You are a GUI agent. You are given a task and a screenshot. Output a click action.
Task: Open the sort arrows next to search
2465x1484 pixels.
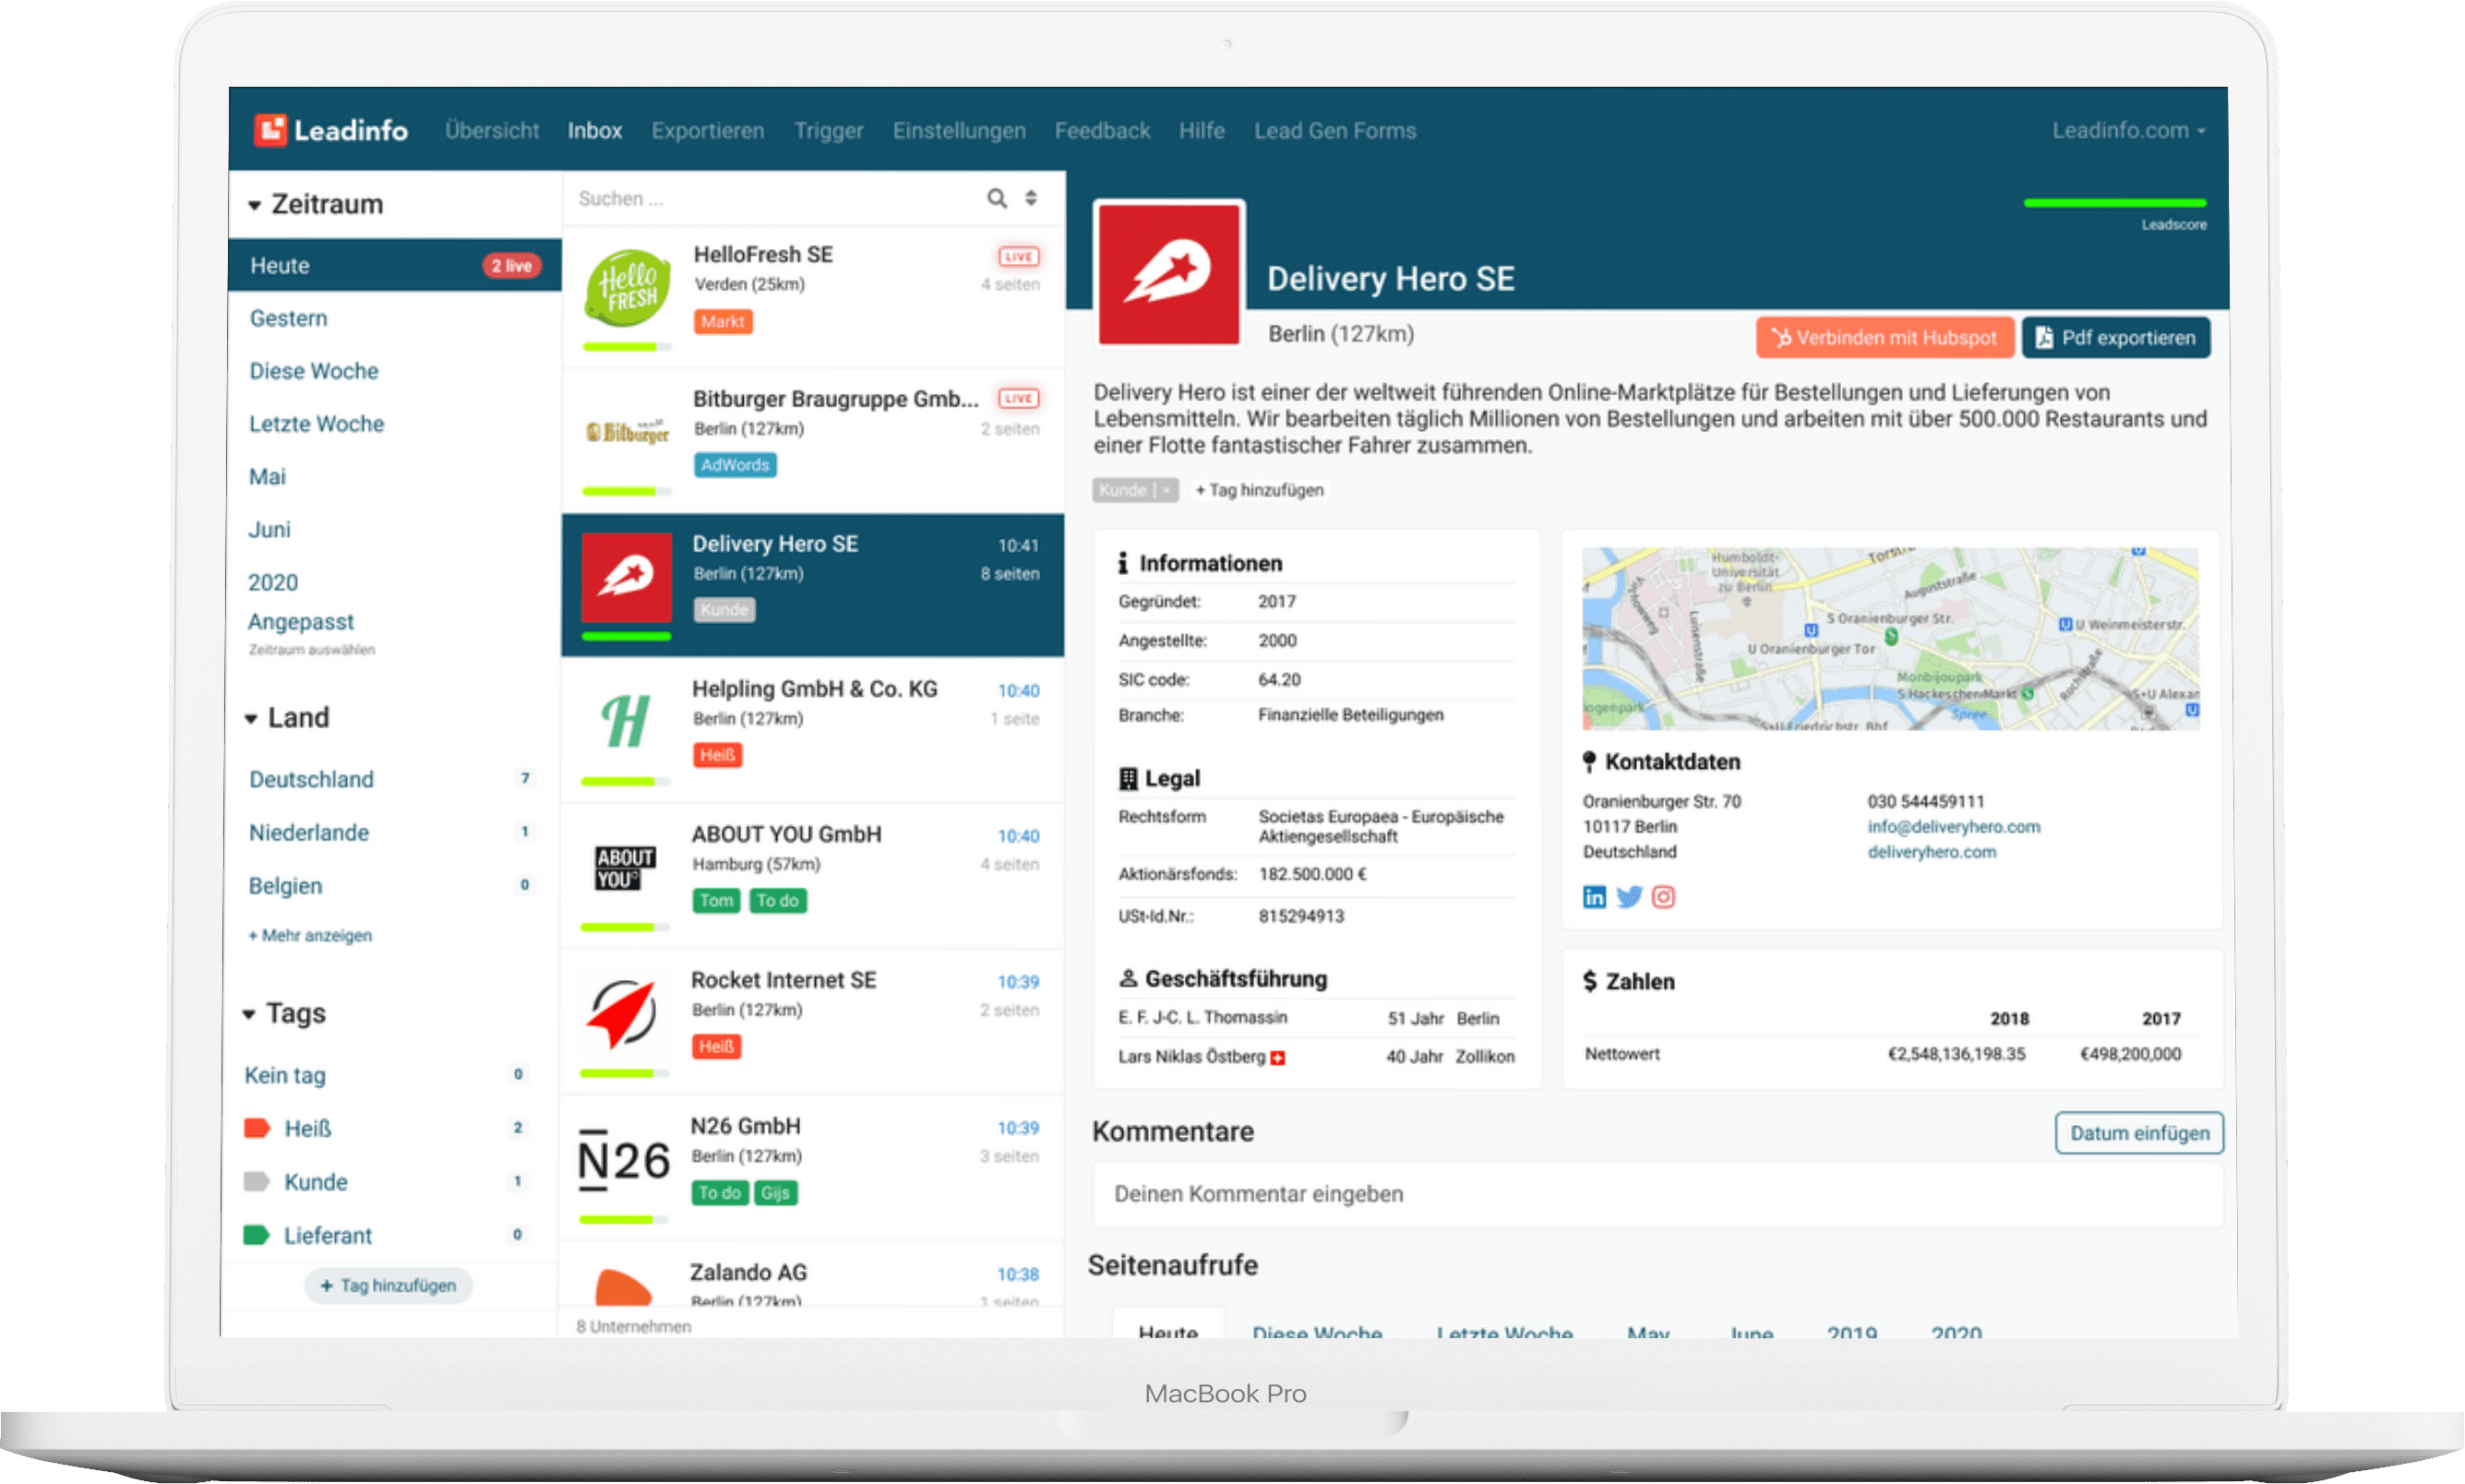tap(1031, 198)
